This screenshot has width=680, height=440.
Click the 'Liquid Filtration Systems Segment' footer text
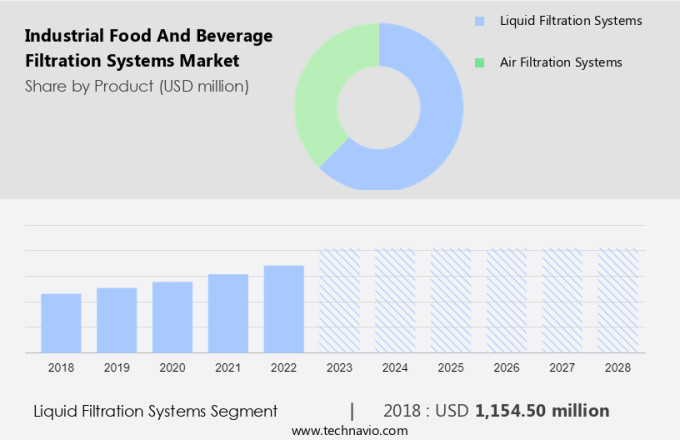[155, 411]
